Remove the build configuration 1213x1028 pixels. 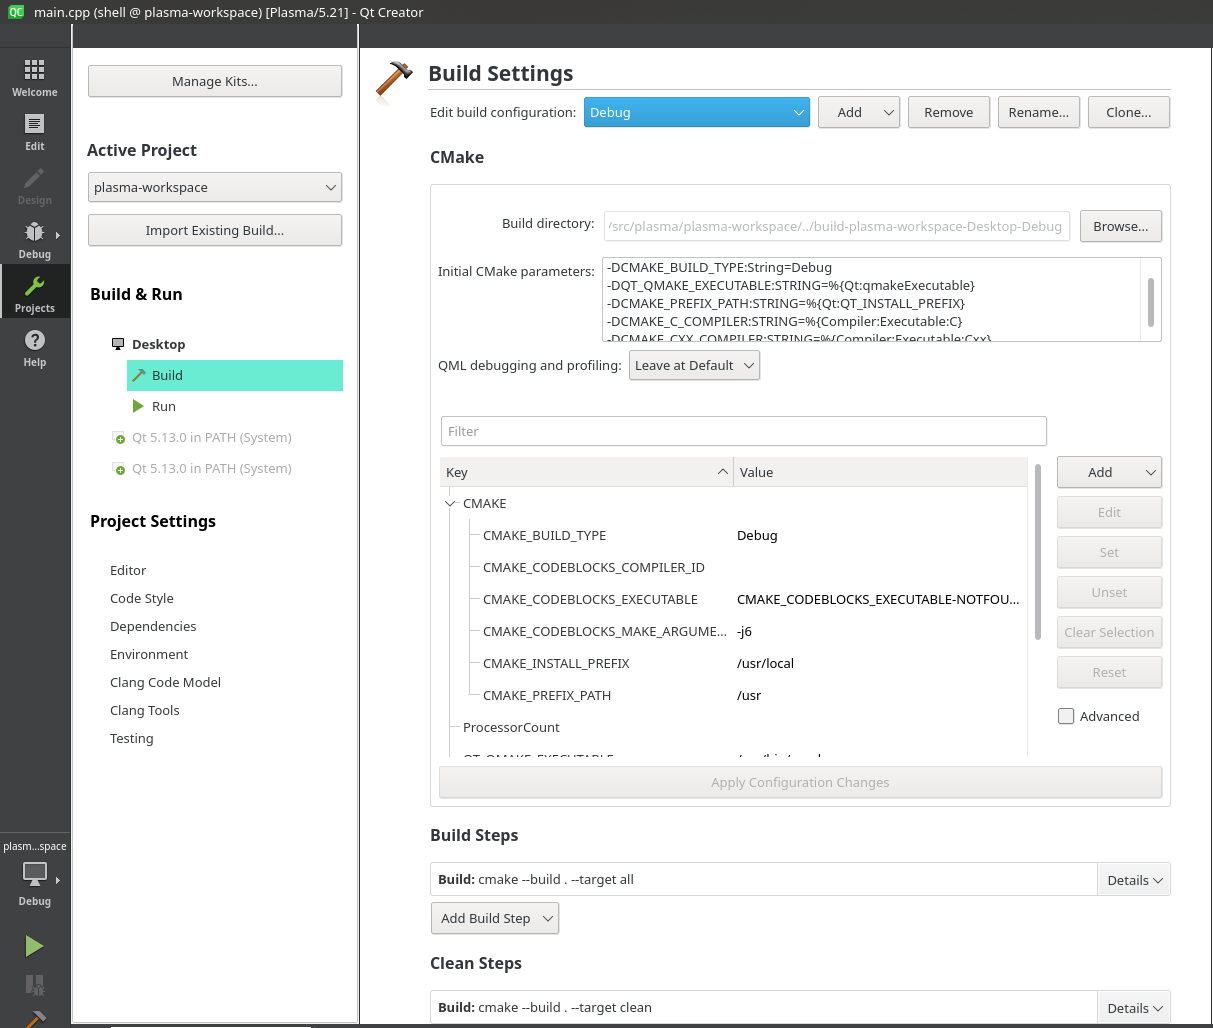[949, 112]
